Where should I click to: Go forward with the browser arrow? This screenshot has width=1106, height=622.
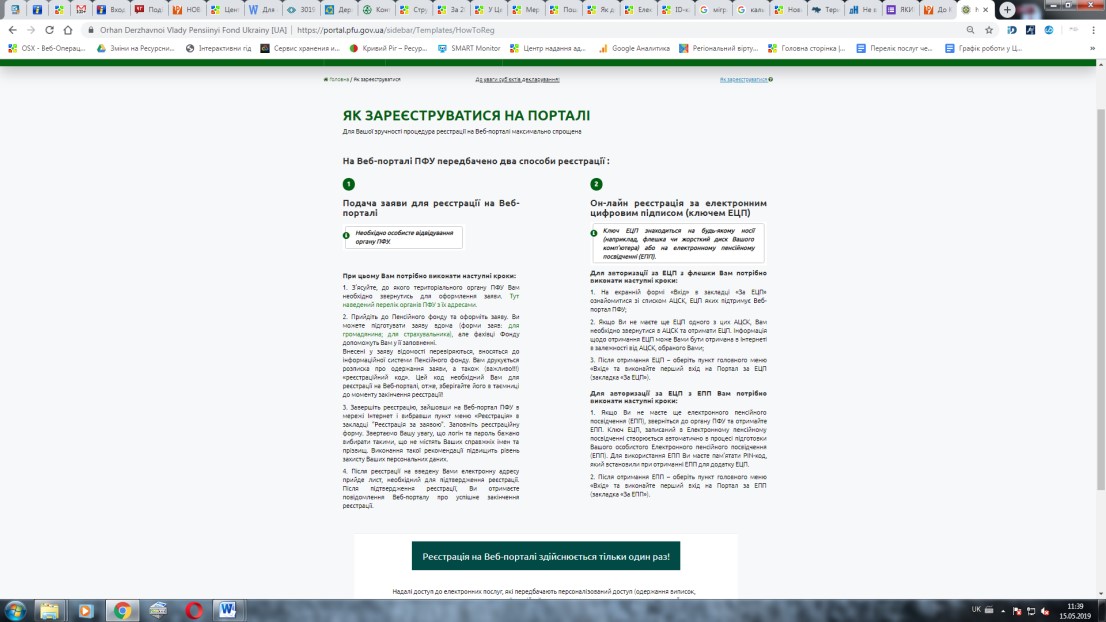tap(31, 30)
